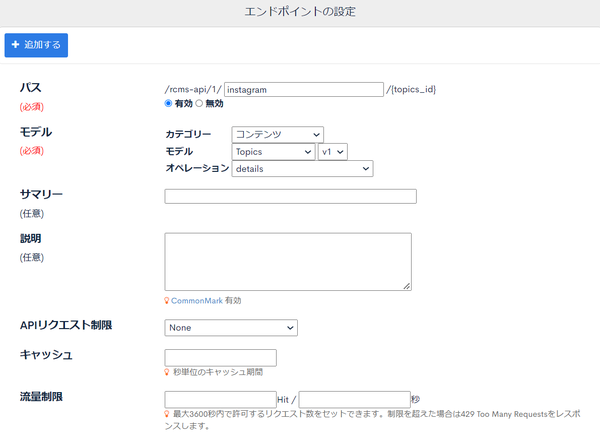Click the 秒単位のキャッシュ期間 hint text
This screenshot has height=443, width=600.
coord(218,372)
